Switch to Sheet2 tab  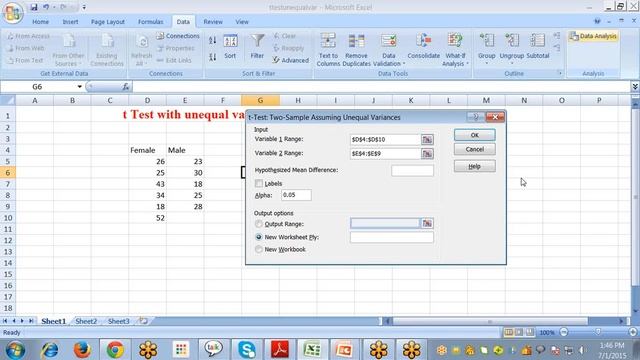(86, 321)
